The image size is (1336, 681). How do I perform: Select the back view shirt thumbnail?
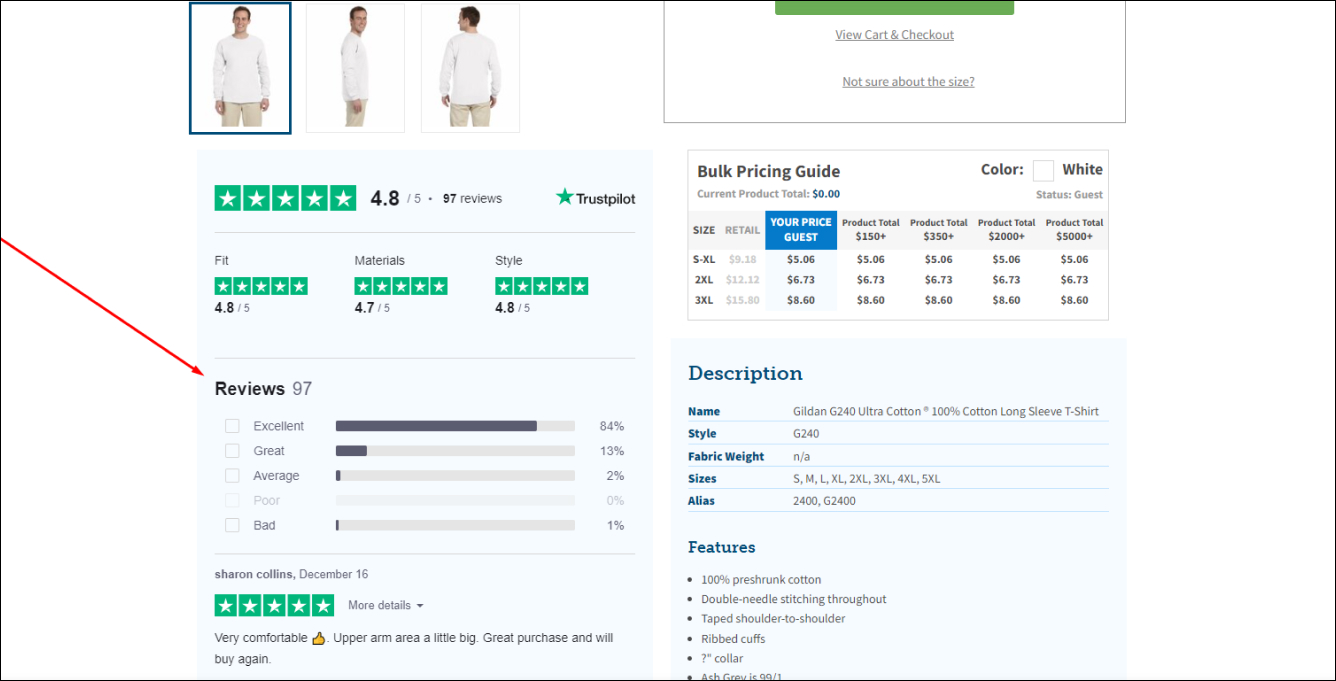click(x=470, y=68)
